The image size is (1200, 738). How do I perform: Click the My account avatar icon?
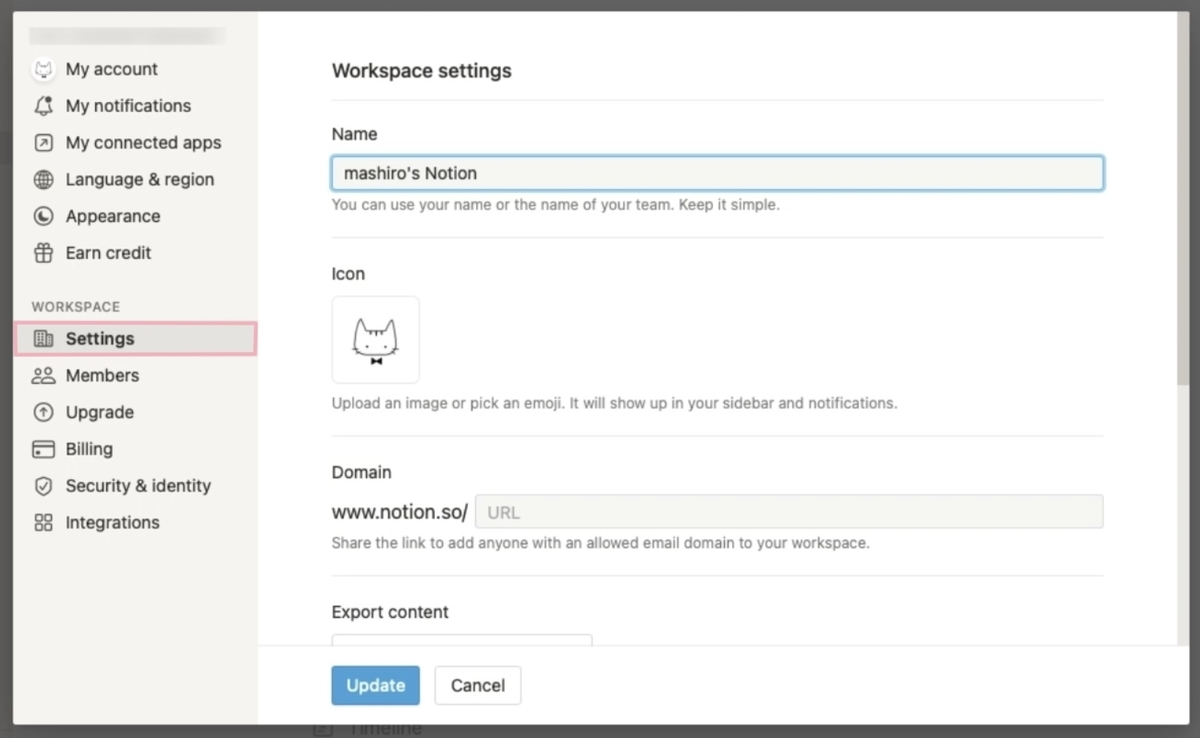[x=44, y=69]
